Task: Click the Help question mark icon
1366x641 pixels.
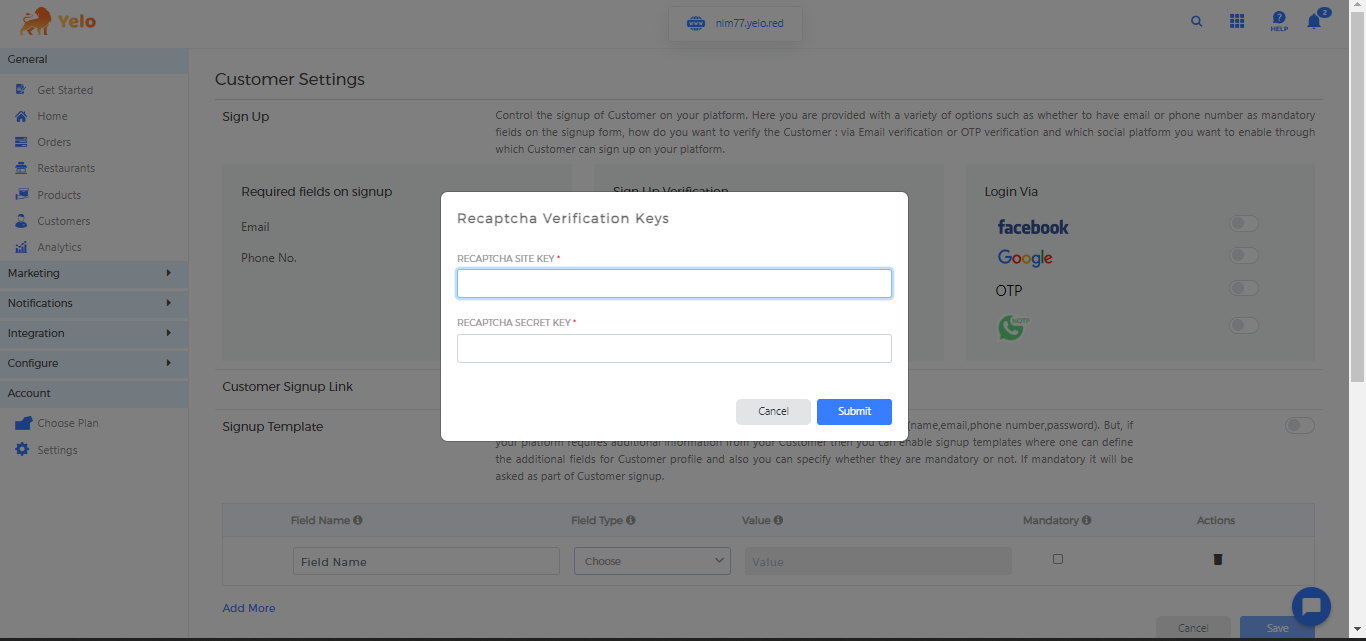Action: click(1278, 20)
